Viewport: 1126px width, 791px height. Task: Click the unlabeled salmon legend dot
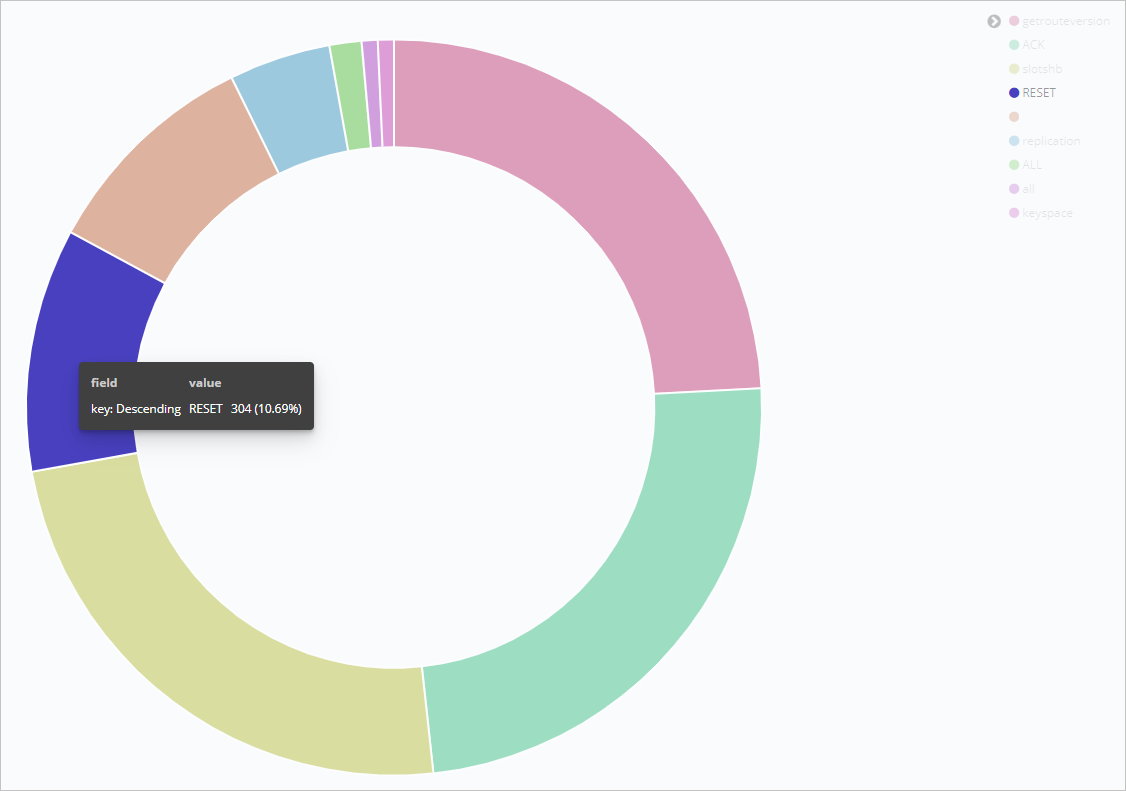tap(1014, 116)
